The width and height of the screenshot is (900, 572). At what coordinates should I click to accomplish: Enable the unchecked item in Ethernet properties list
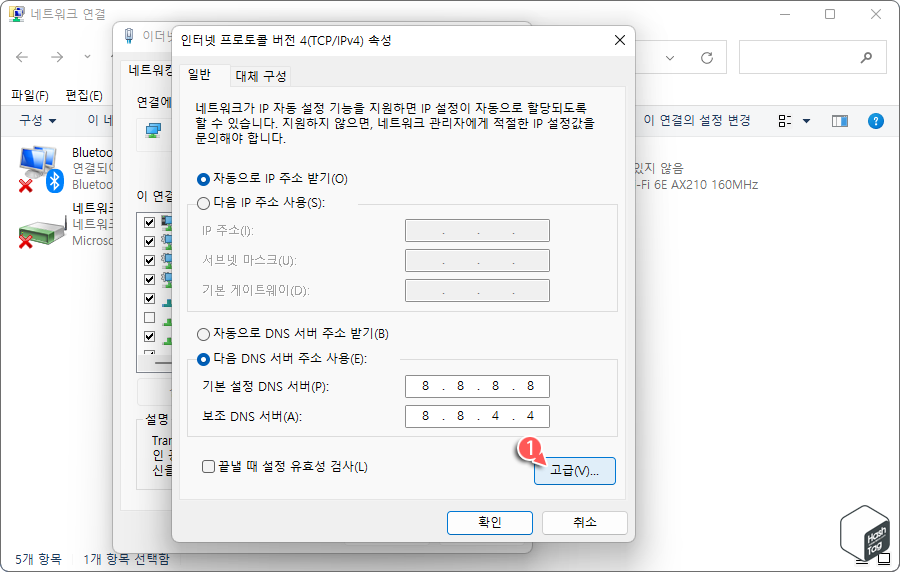(x=150, y=317)
